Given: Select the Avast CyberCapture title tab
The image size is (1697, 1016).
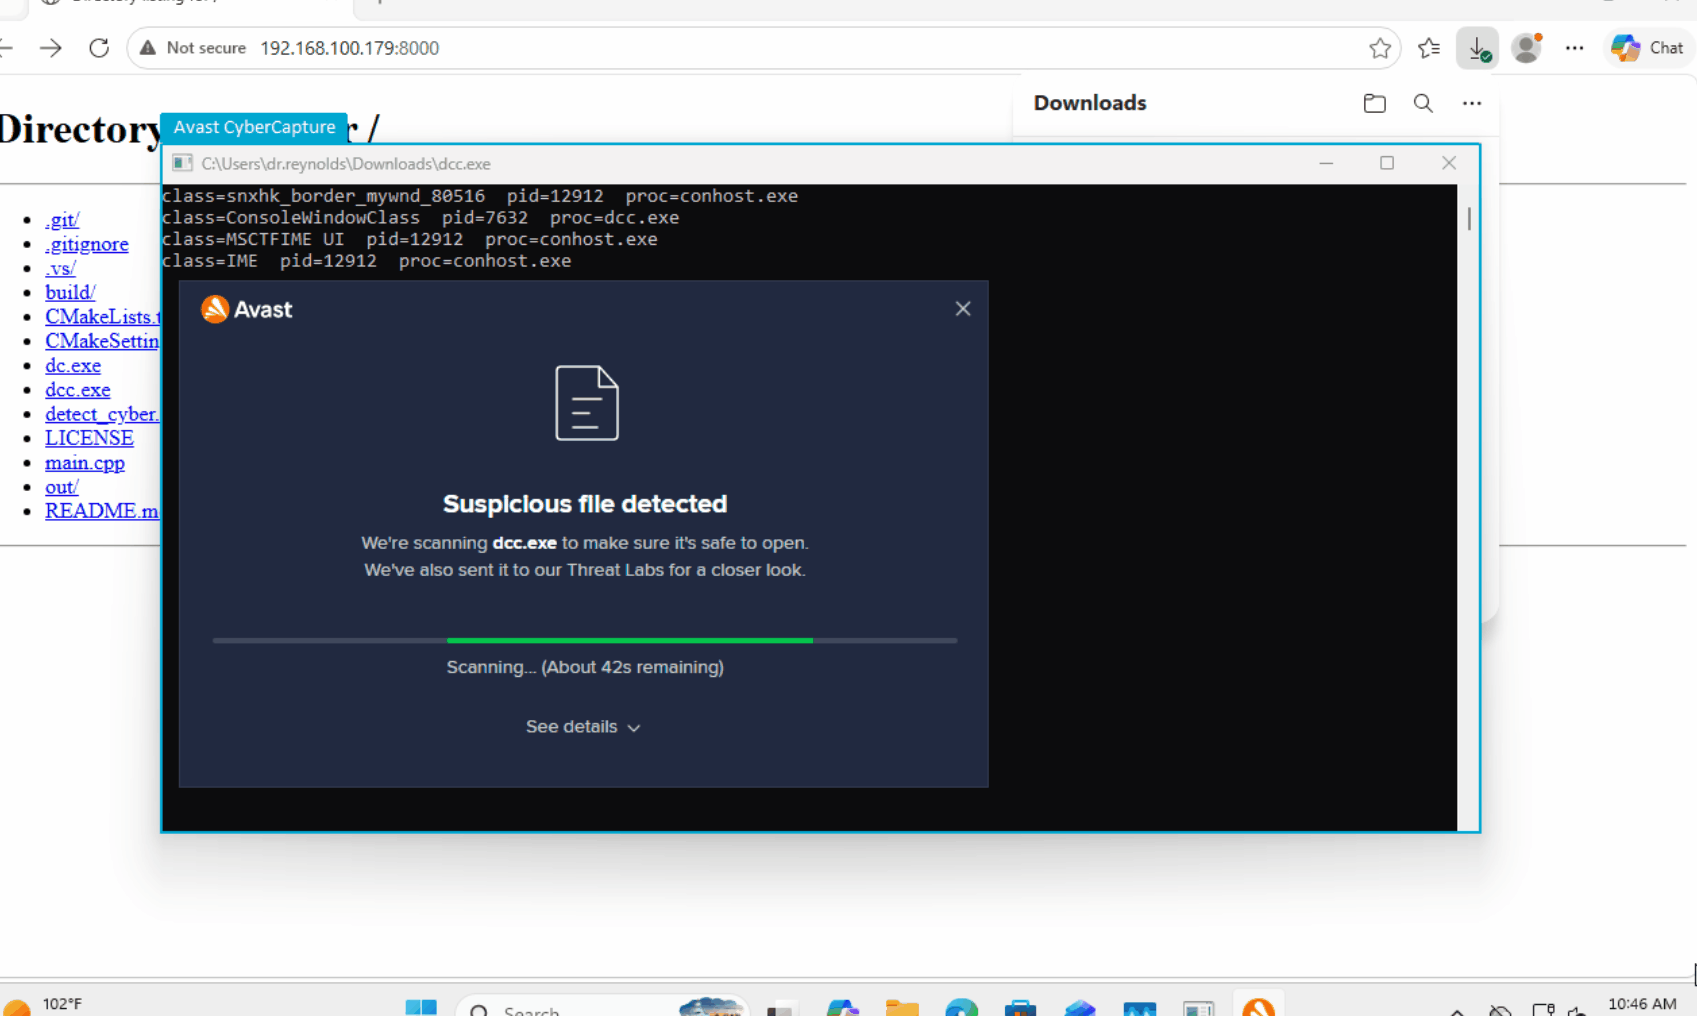Looking at the screenshot, I should click(x=254, y=127).
